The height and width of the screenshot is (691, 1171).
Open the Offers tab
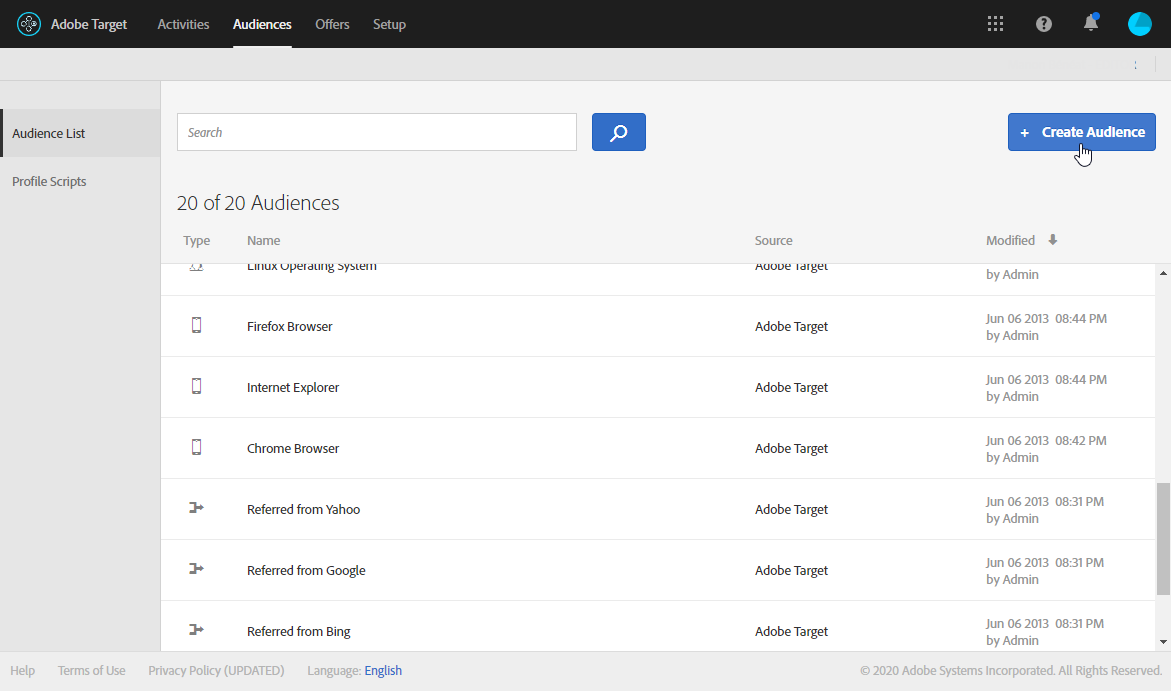332,24
